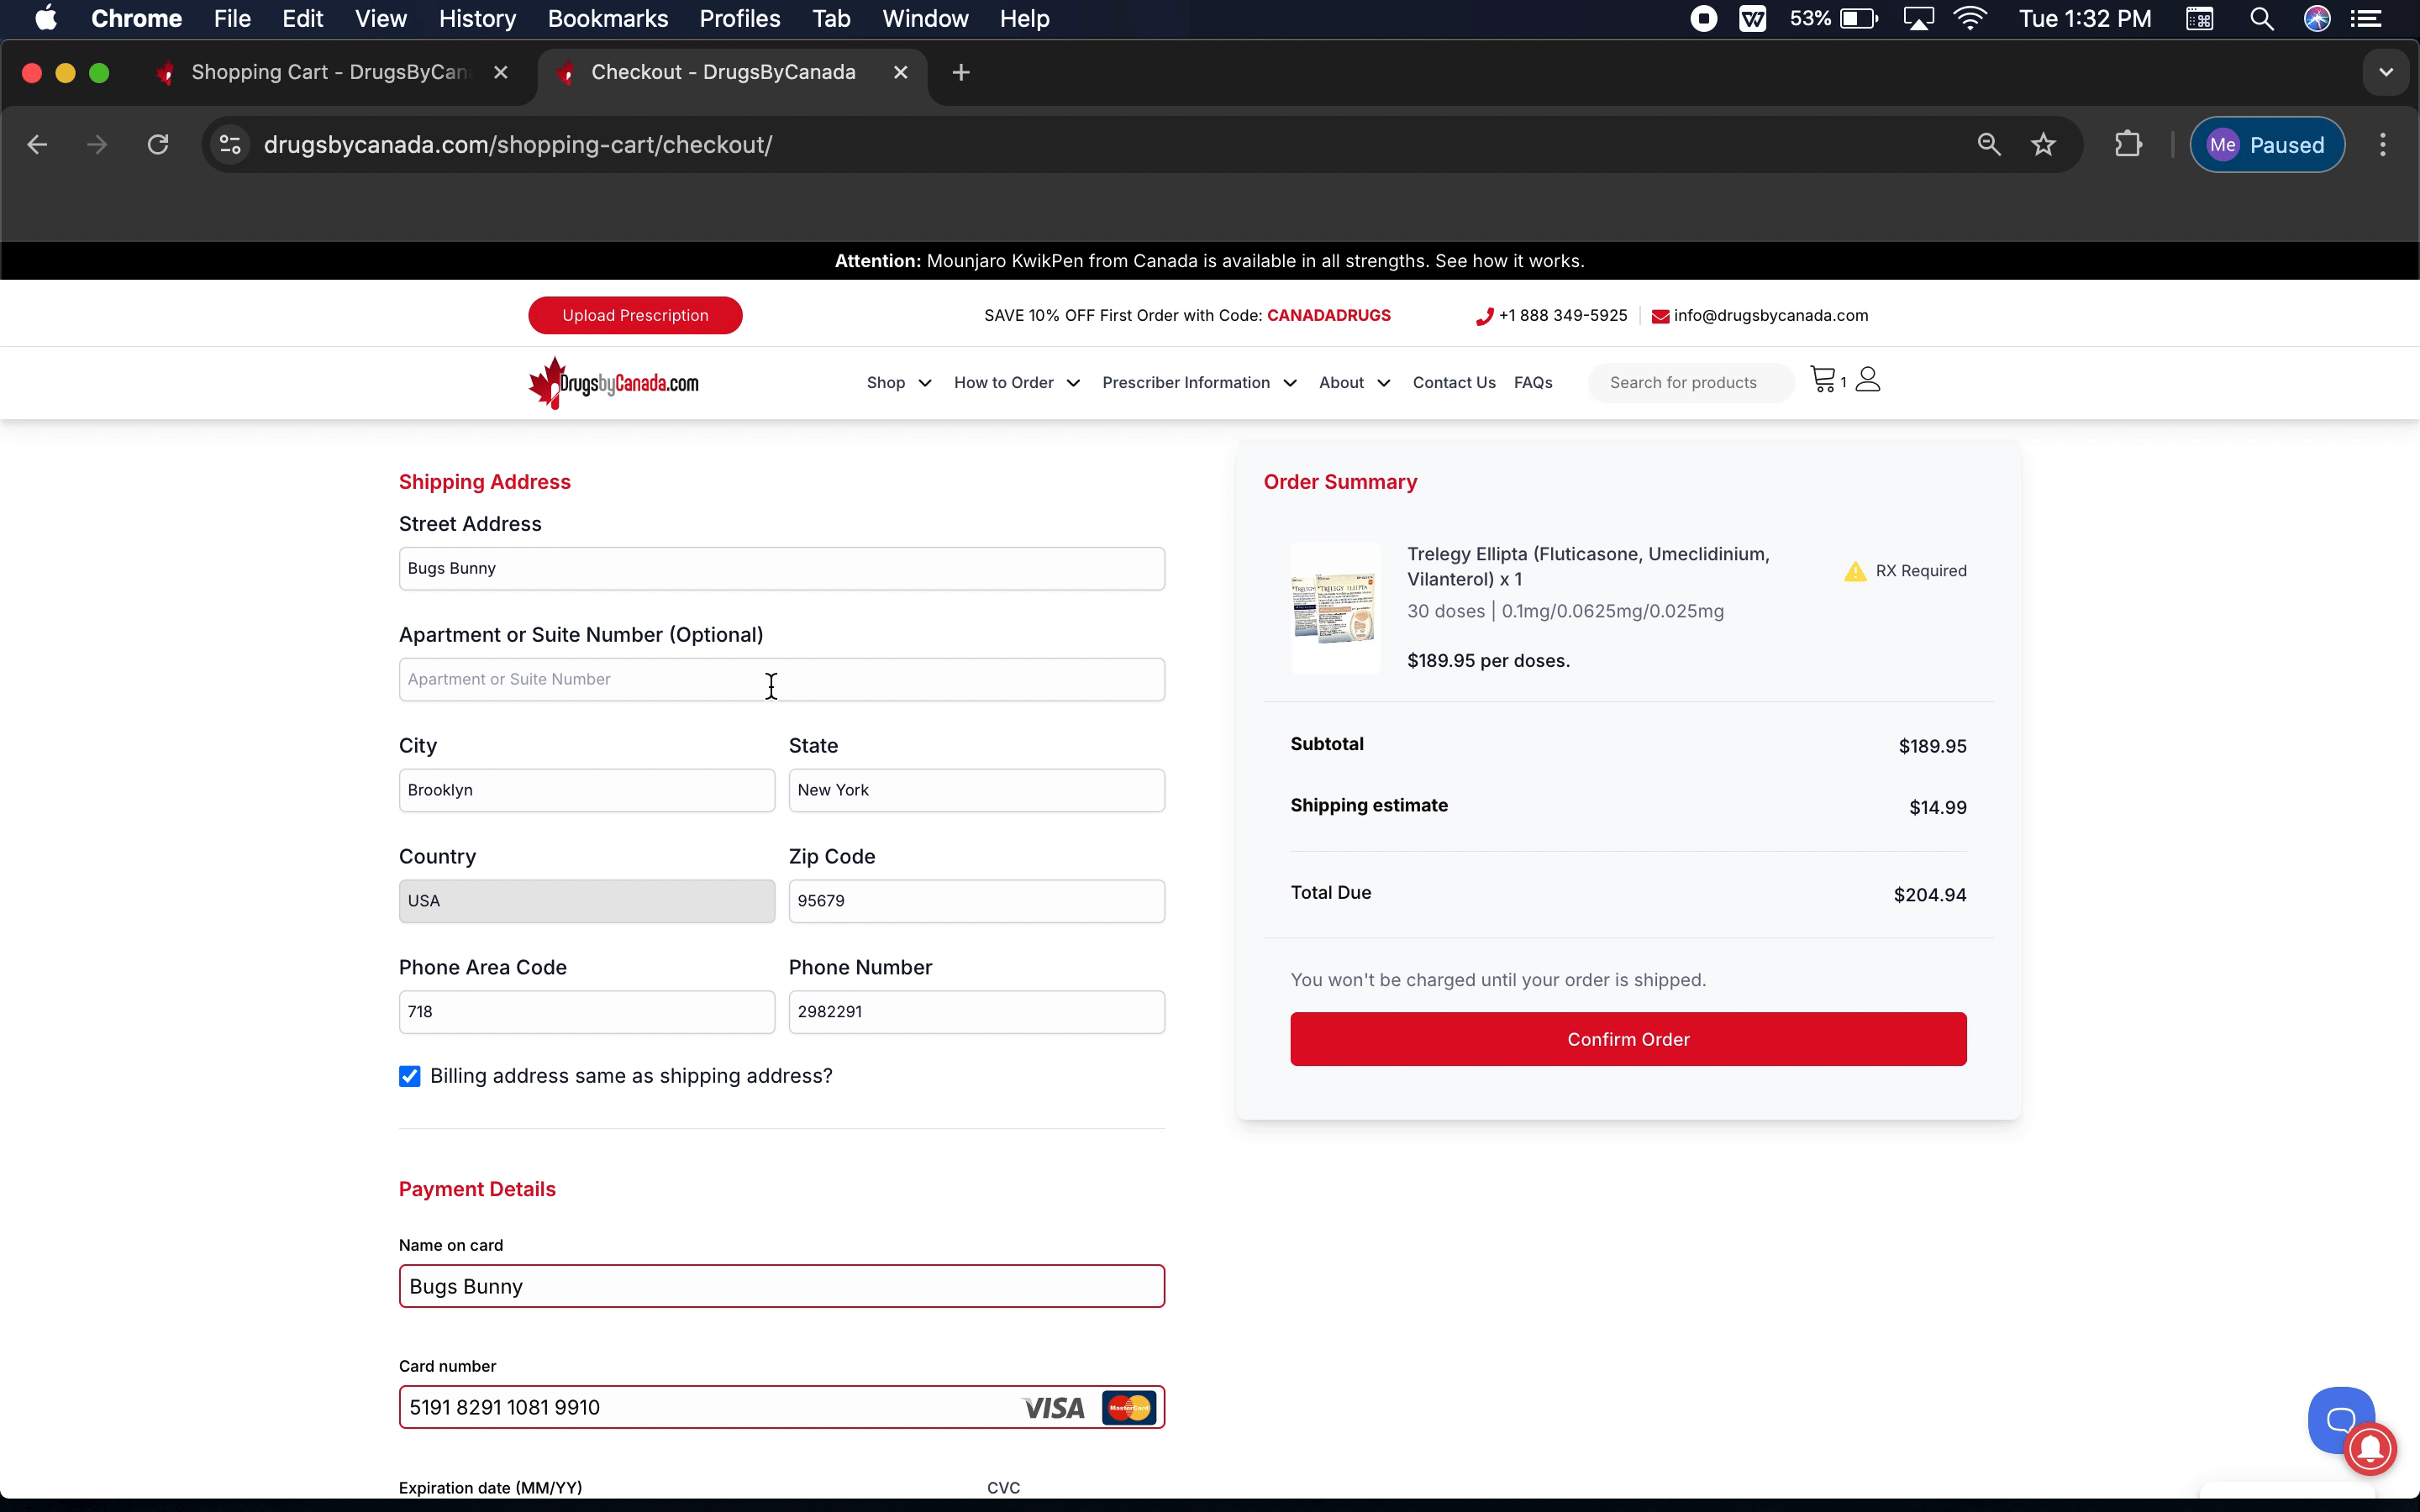
Task: Expand the About dropdown menu
Action: click(x=1354, y=383)
